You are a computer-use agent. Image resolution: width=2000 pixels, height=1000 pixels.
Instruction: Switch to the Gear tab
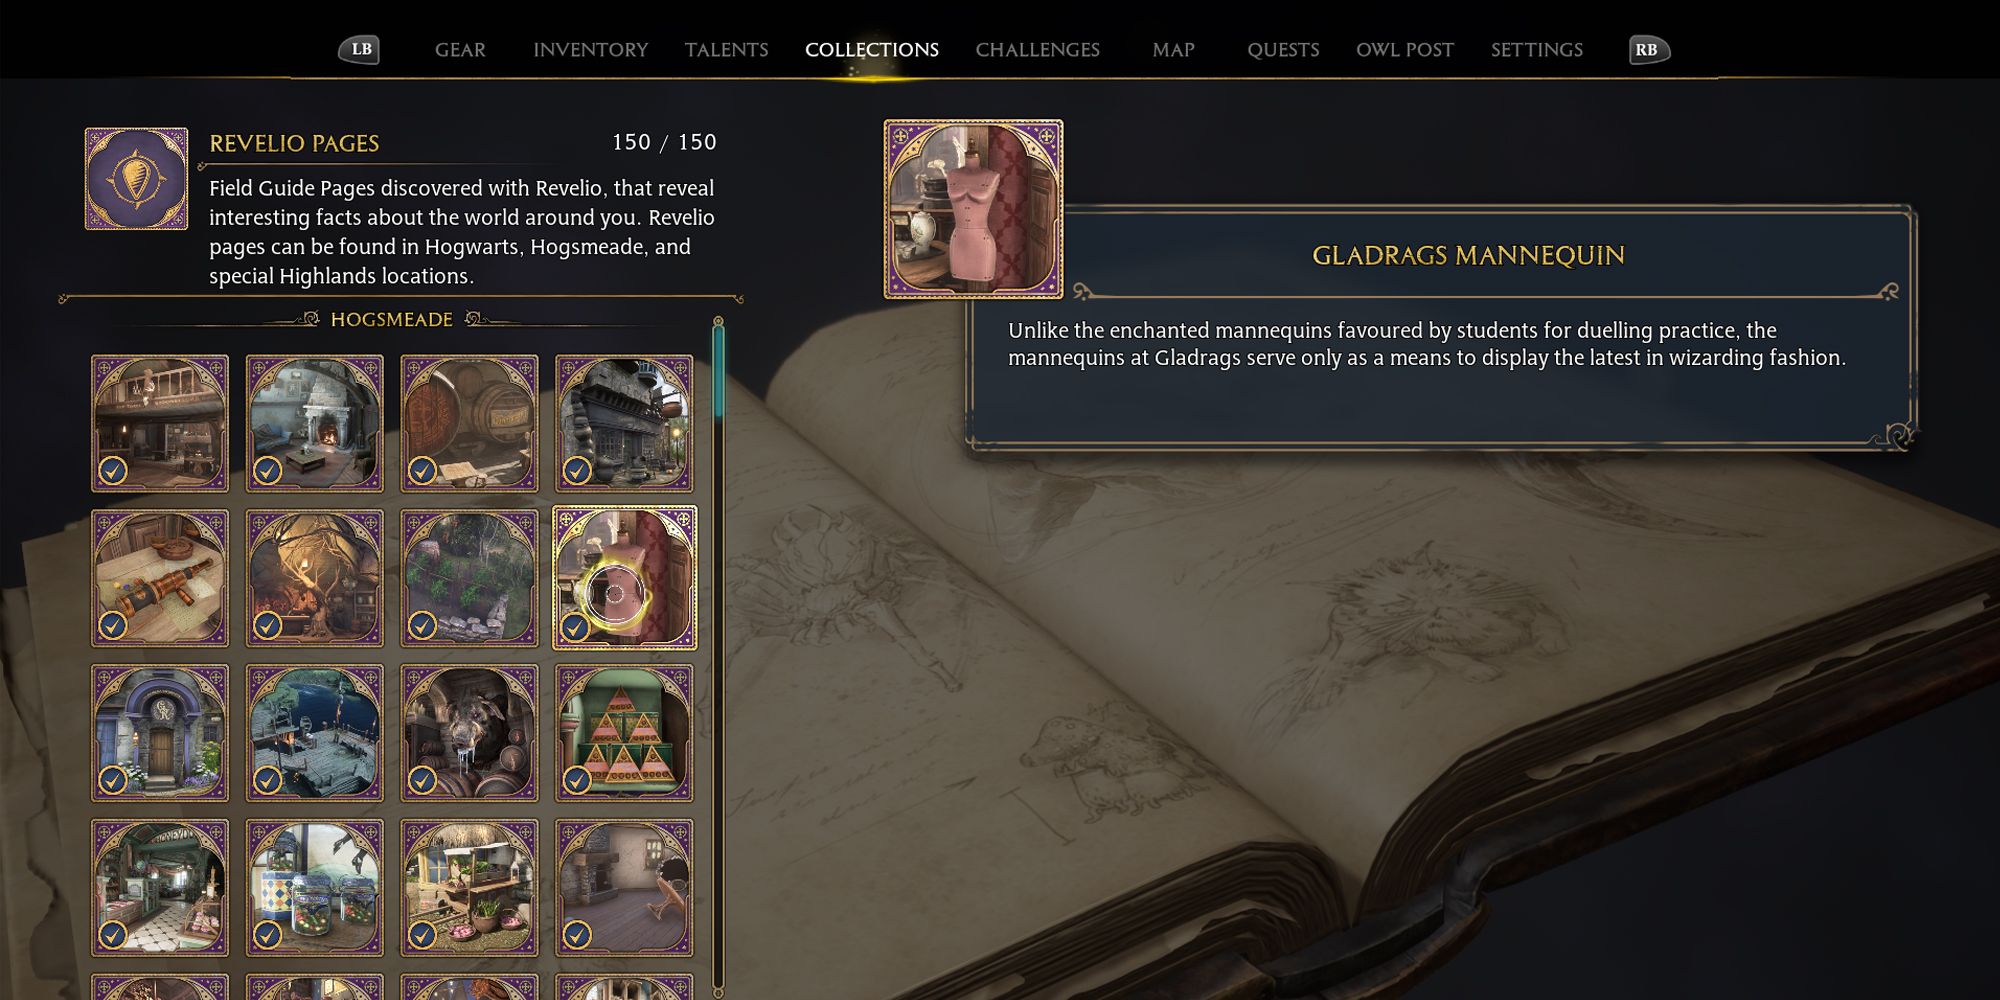pyautogui.click(x=460, y=50)
